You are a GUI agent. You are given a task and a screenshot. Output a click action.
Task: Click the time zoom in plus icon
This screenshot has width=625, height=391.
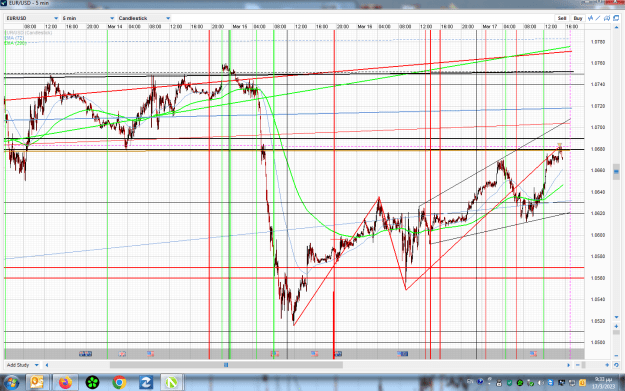coord(607,365)
